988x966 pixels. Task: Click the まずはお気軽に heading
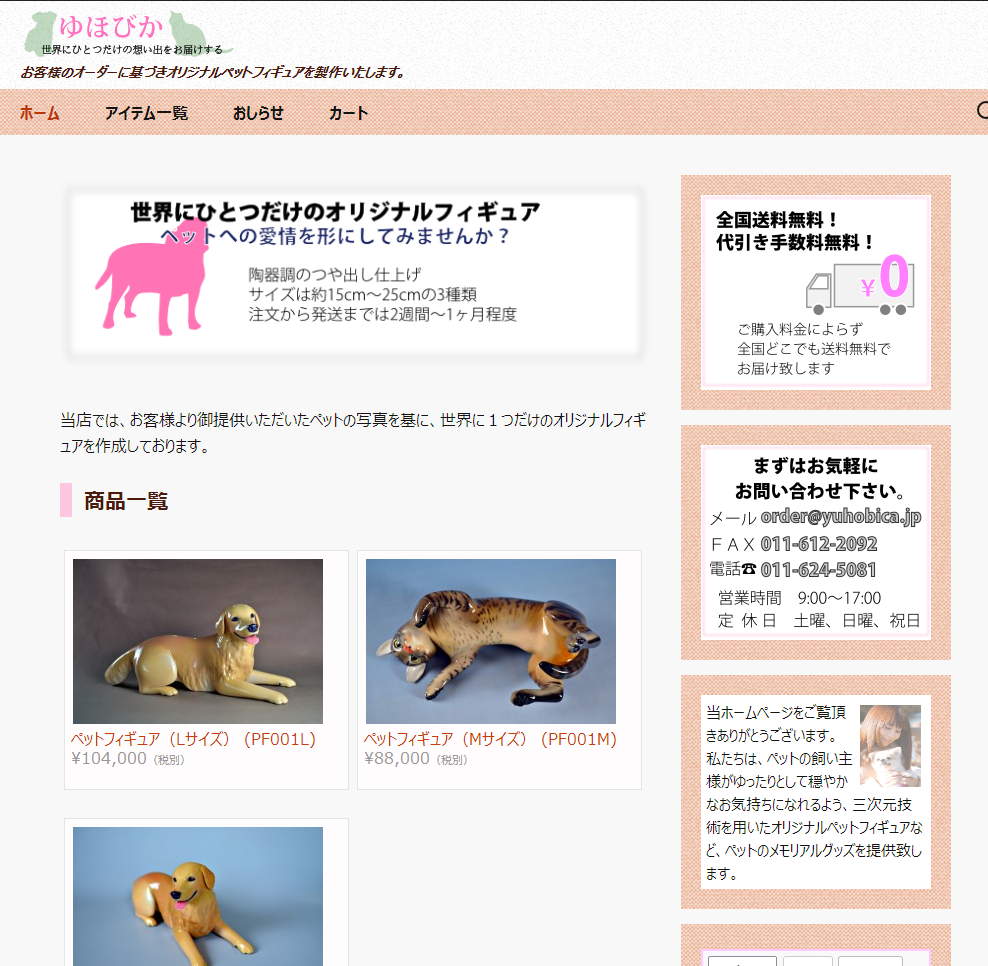tap(815, 466)
